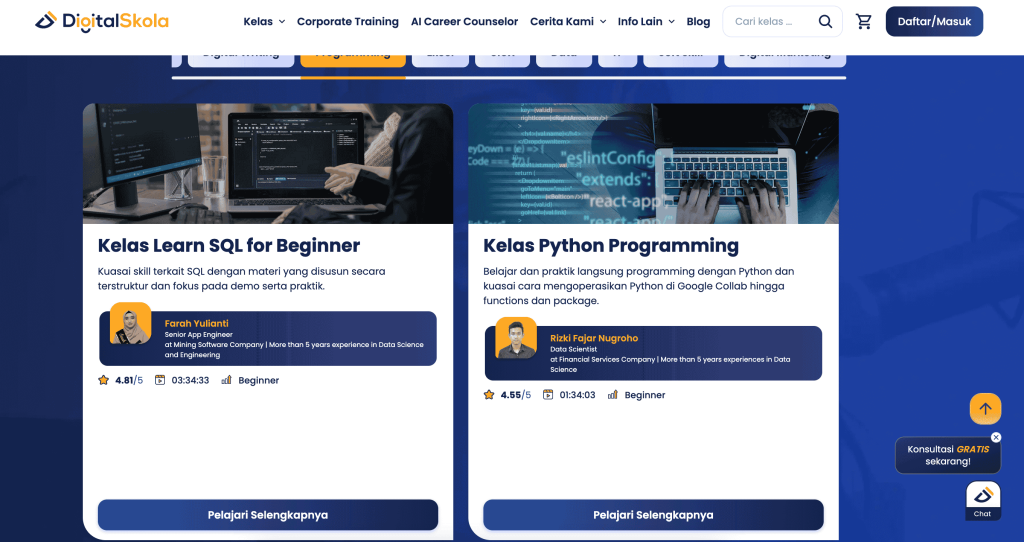The image size is (1024, 542).
Task: Click the scroll-to-top arrow button
Action: coord(985,409)
